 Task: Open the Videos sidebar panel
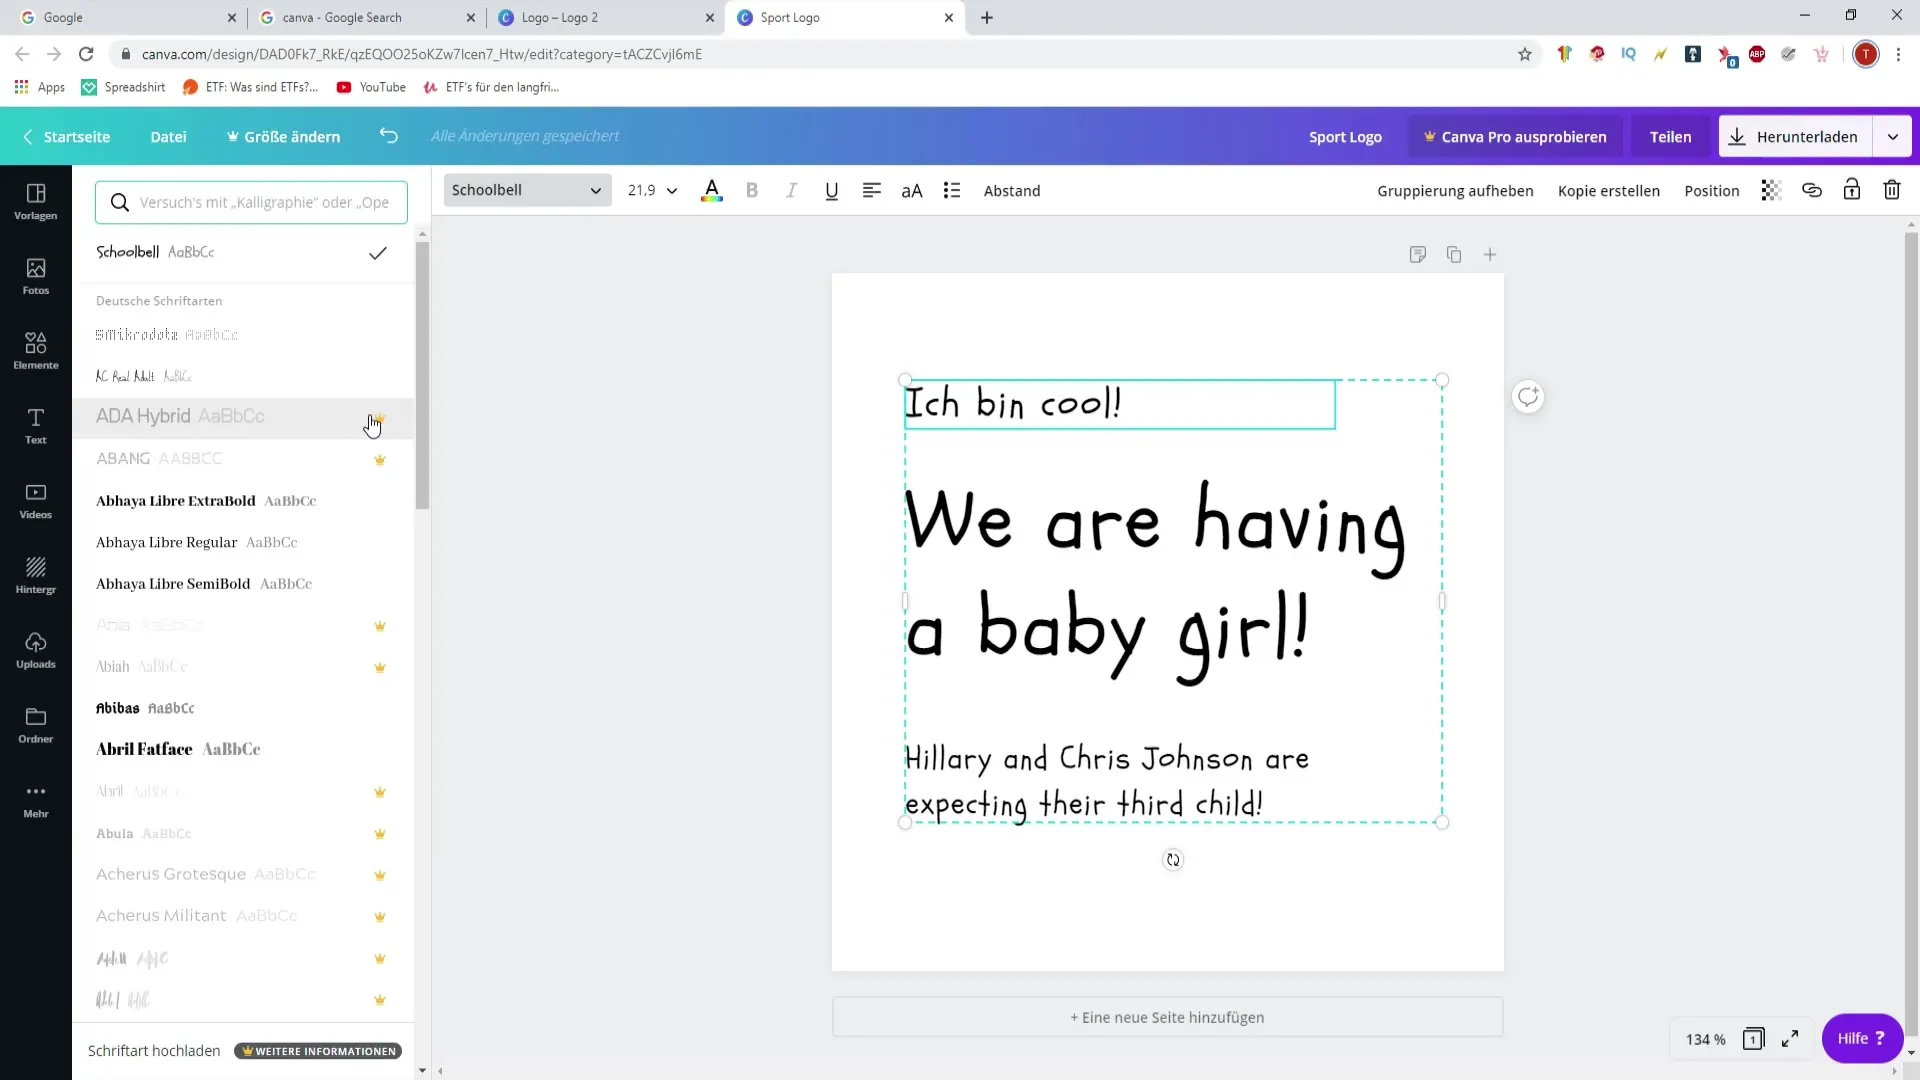point(36,501)
